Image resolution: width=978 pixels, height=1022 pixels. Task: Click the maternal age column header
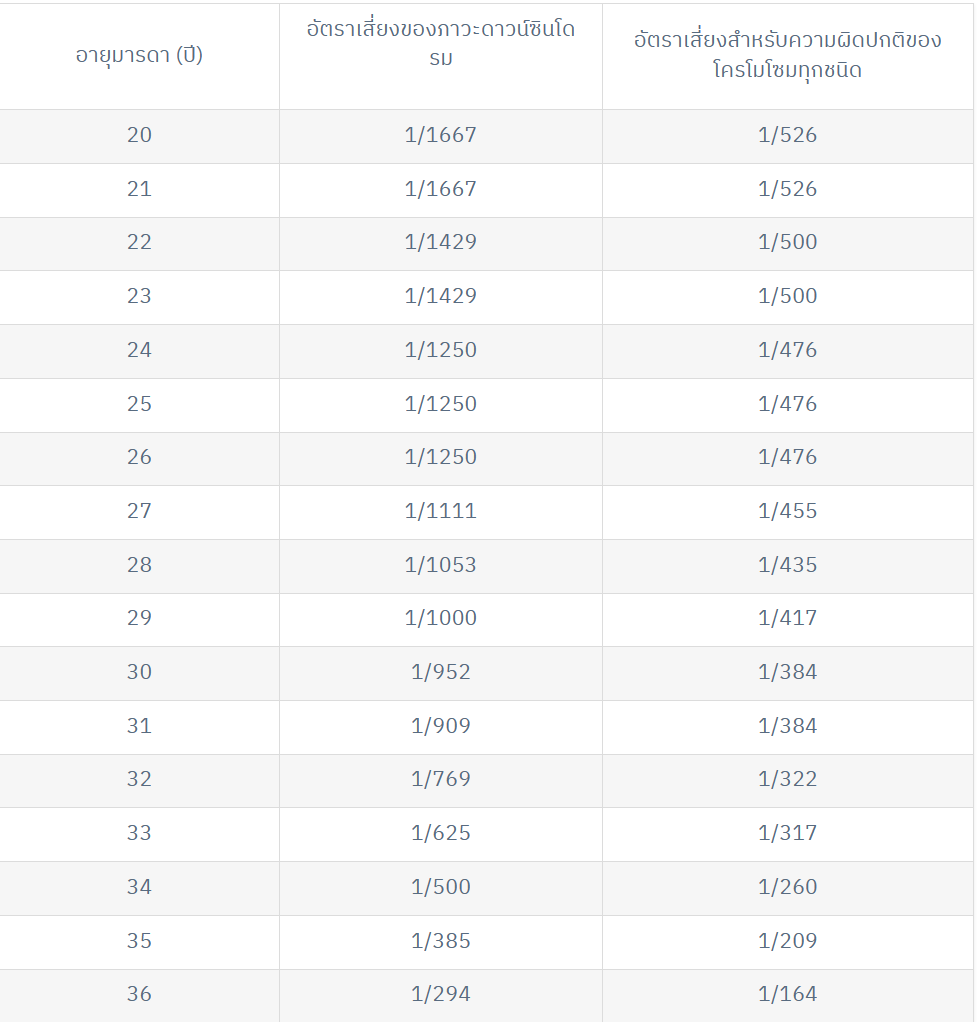click(139, 56)
